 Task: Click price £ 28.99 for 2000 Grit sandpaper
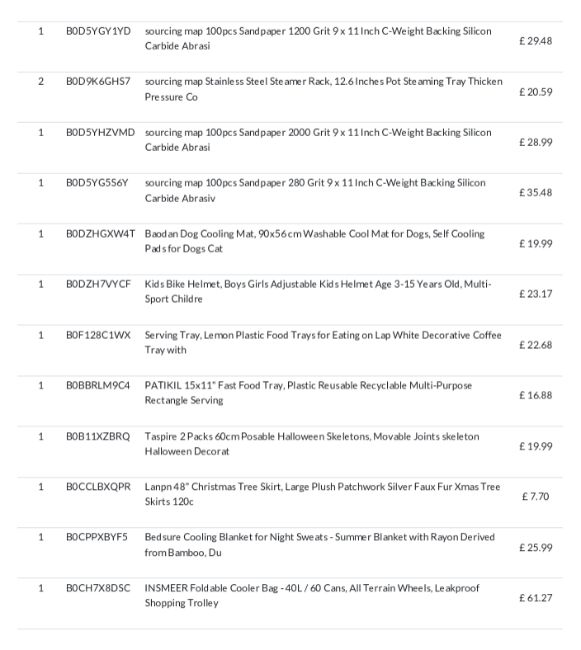click(535, 142)
